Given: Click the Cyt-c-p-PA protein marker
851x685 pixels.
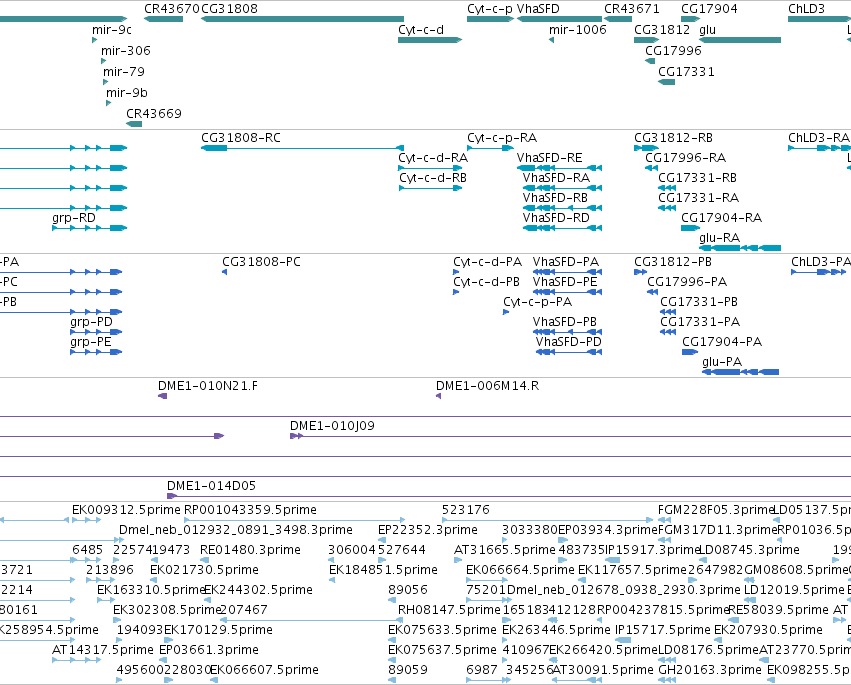Looking at the screenshot, I should click(506, 312).
